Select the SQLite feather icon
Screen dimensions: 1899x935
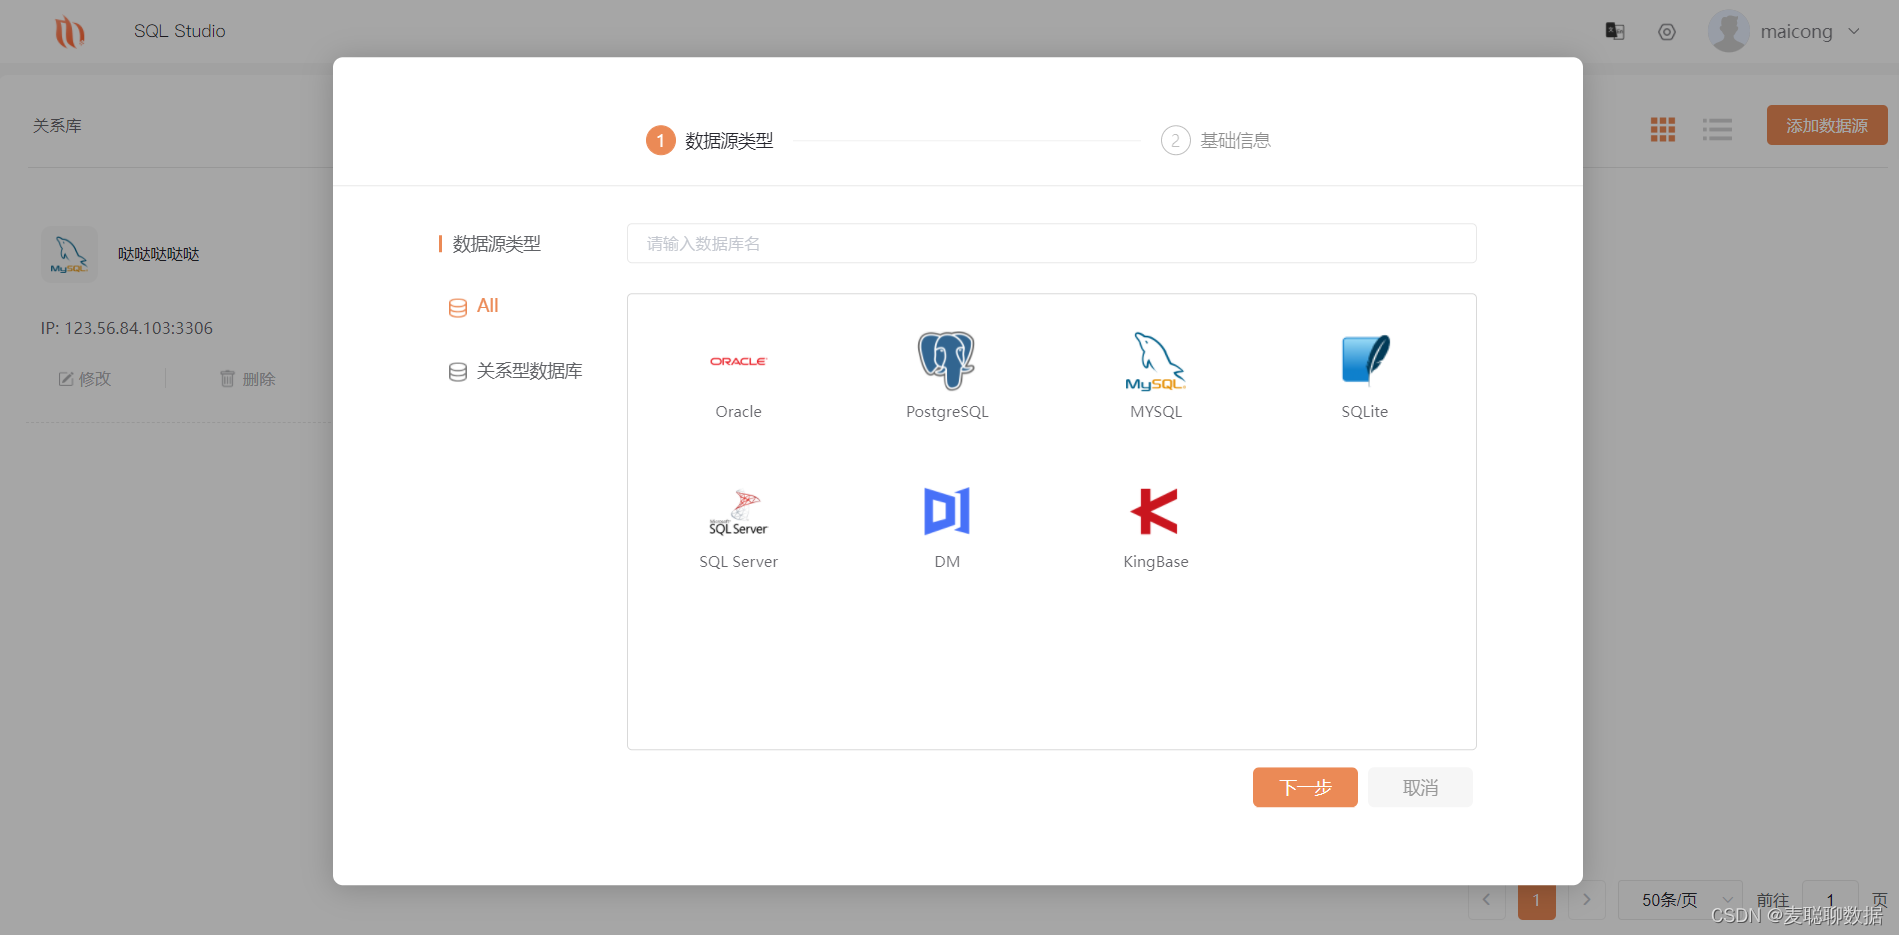1365,360
